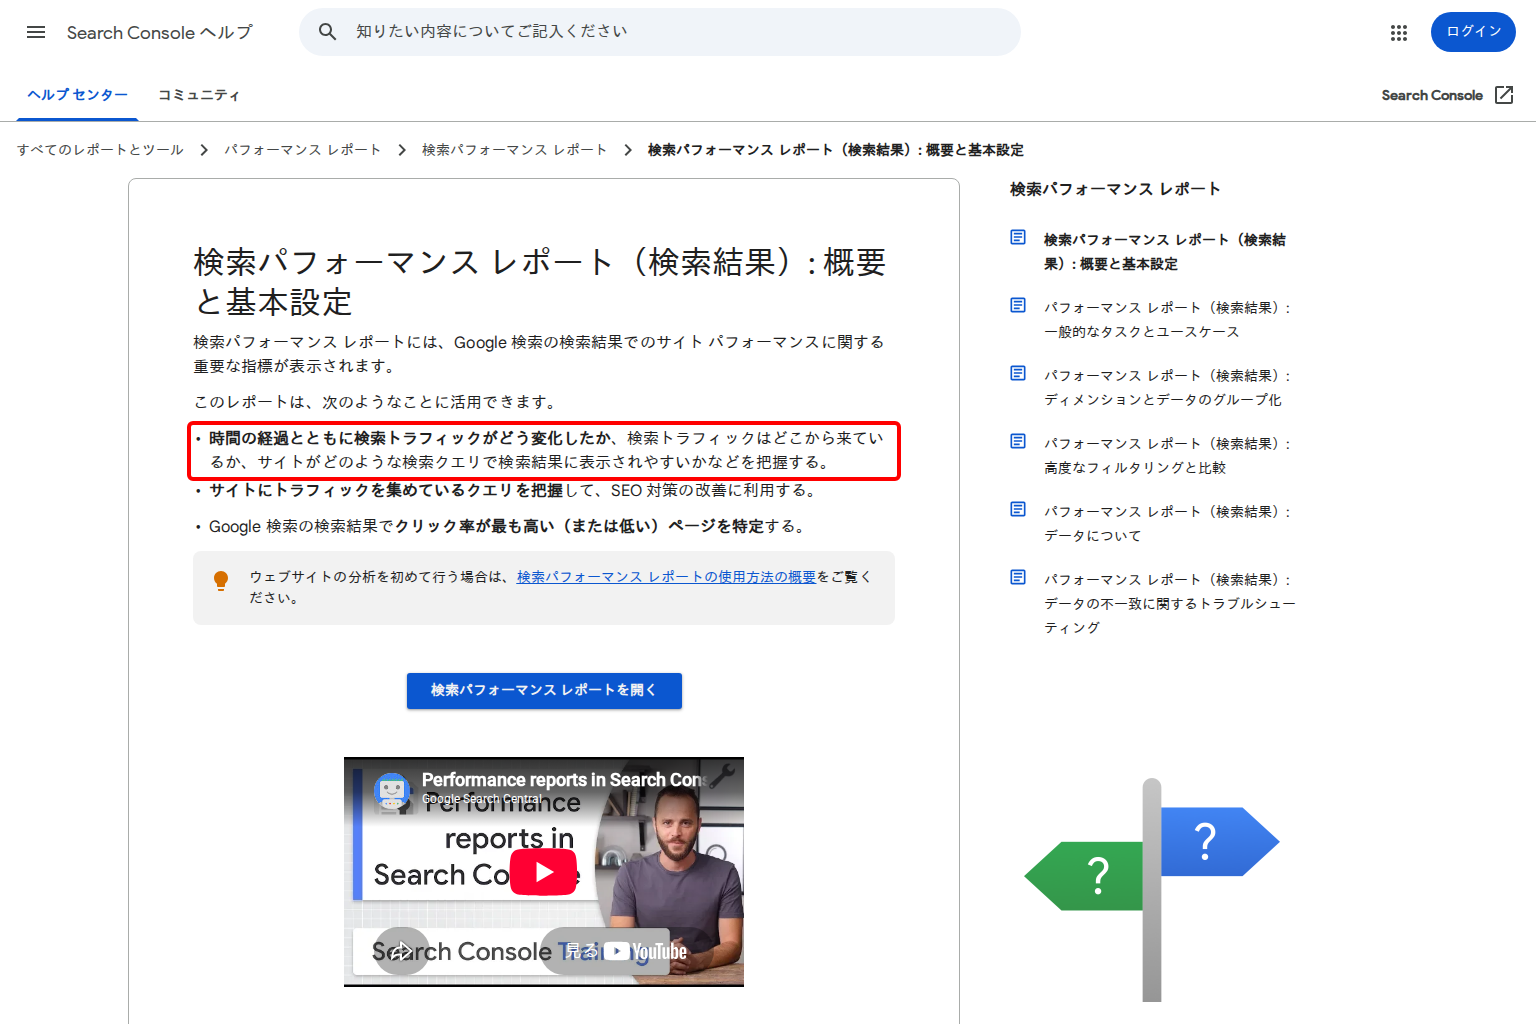The height and width of the screenshot is (1024, 1536).
Task: Click the ログイン button
Action: click(1473, 32)
